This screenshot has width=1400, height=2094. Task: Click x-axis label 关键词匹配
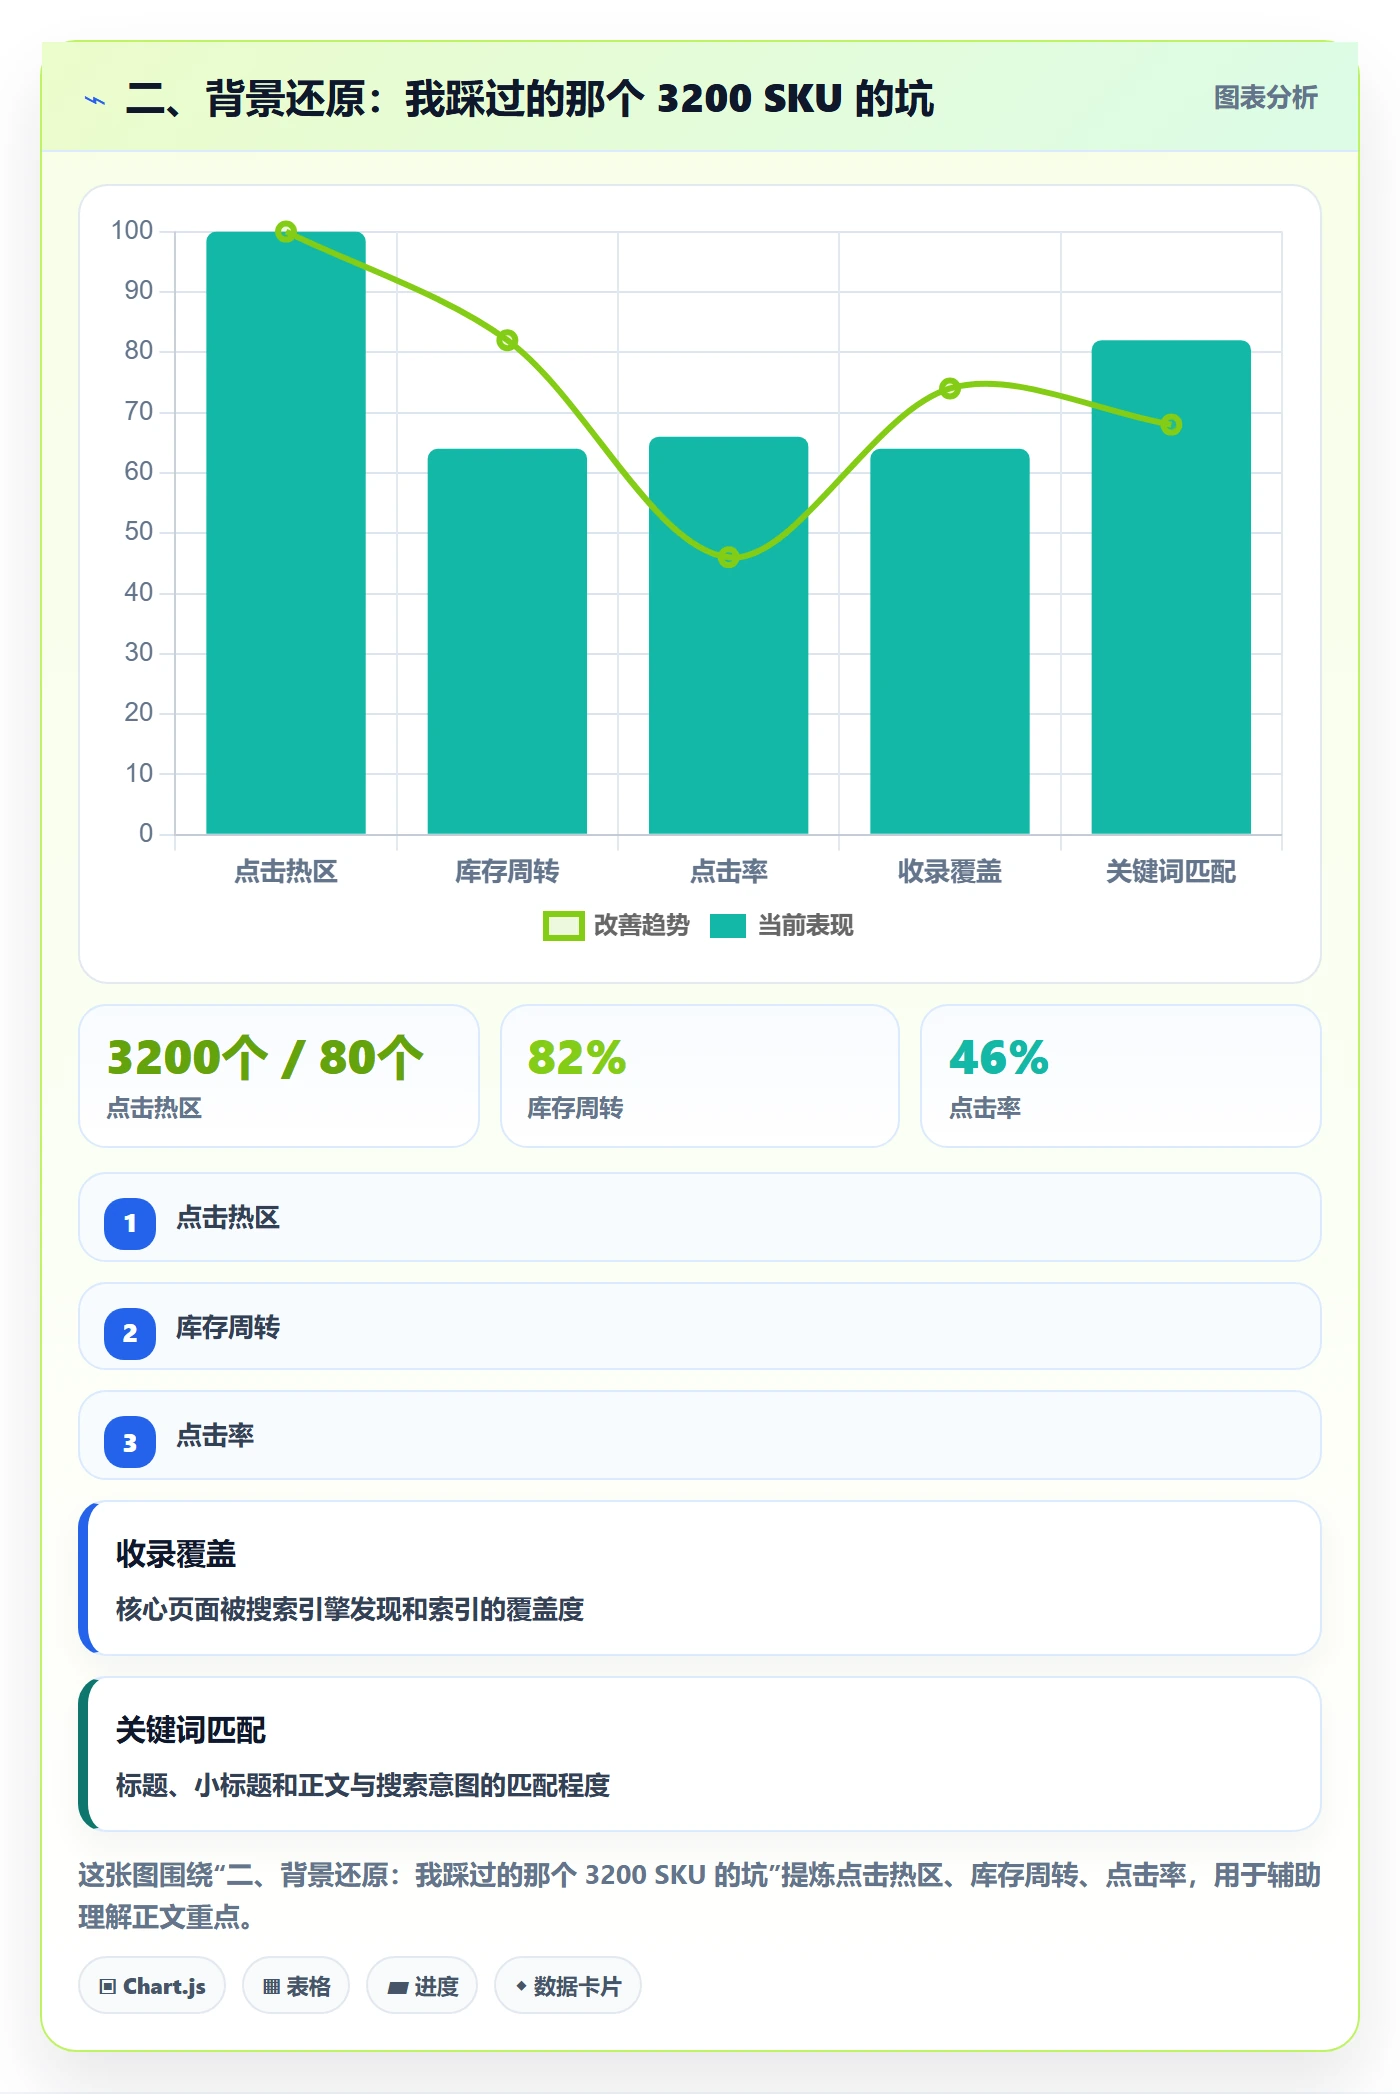click(x=1171, y=872)
